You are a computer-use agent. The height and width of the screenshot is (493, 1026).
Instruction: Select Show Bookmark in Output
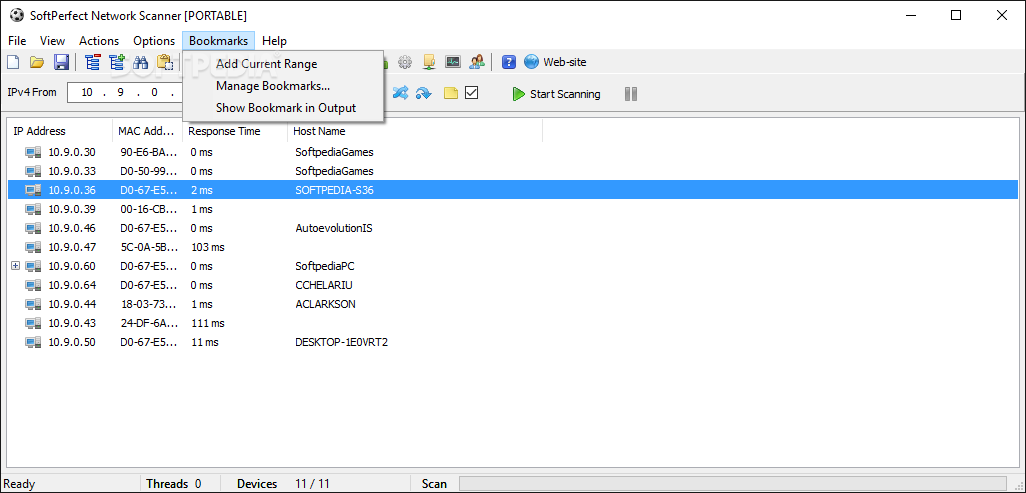tap(283, 108)
